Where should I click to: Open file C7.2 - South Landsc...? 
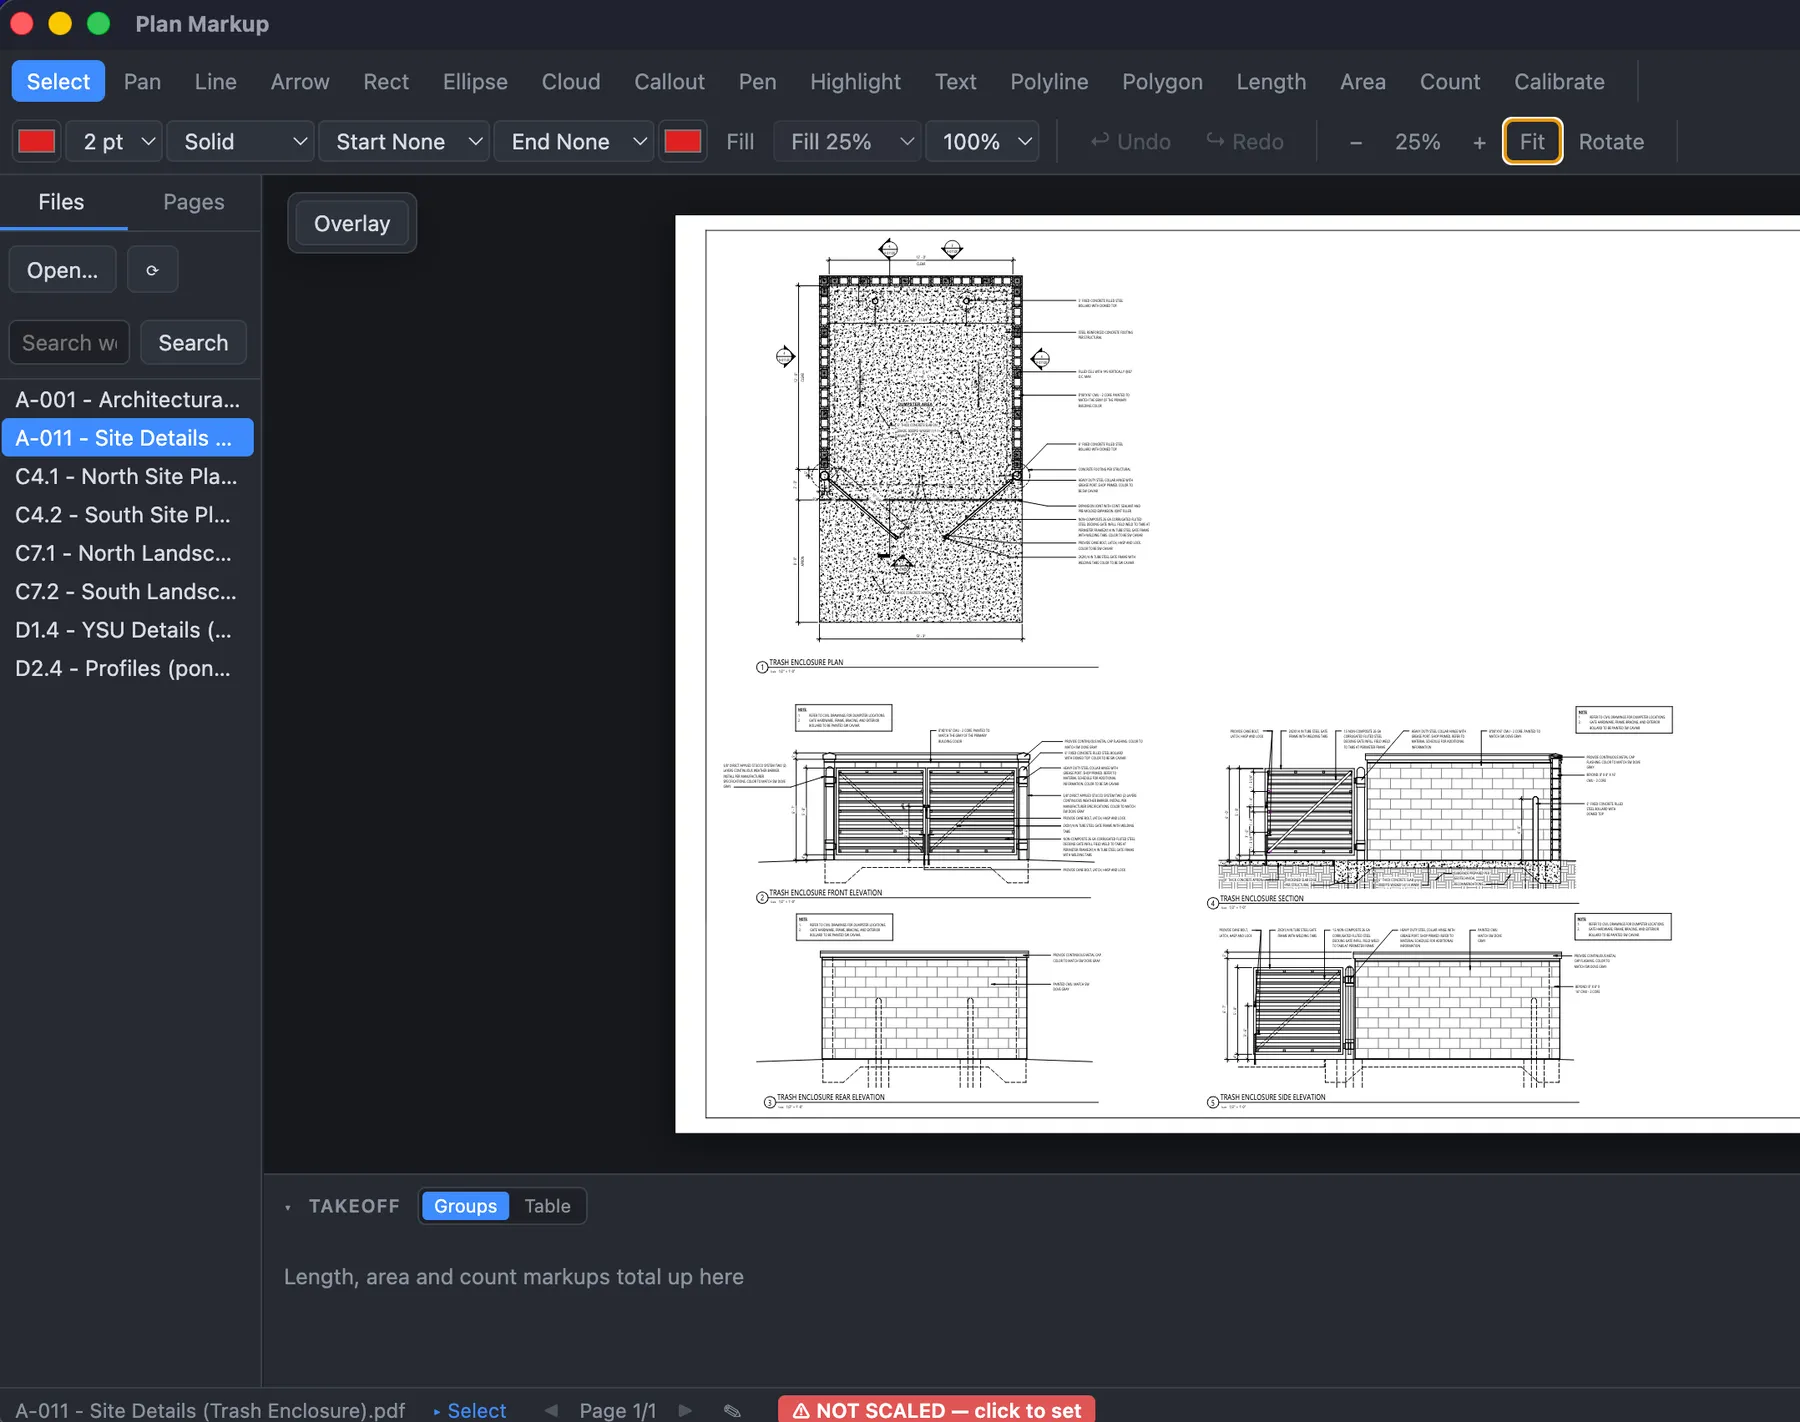[x=127, y=592]
